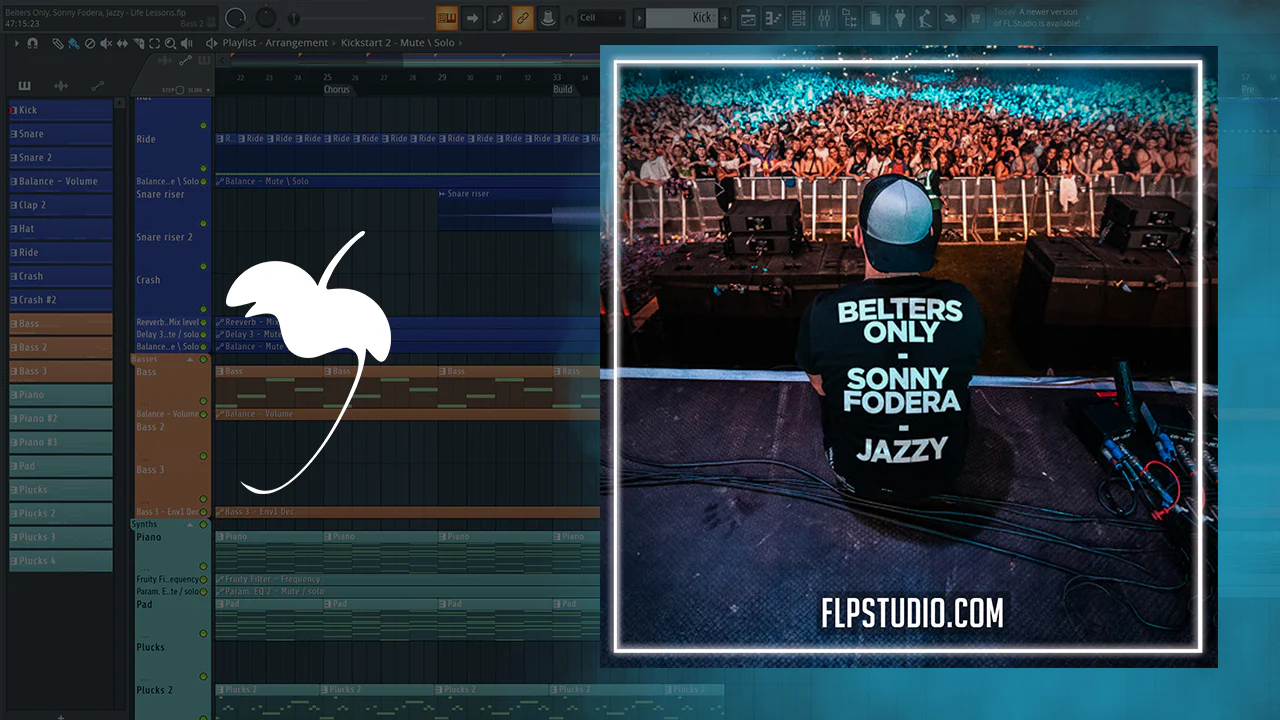This screenshot has width=1280, height=720.
Task: Click the countdown arrow toolbar button
Action: (x=472, y=18)
